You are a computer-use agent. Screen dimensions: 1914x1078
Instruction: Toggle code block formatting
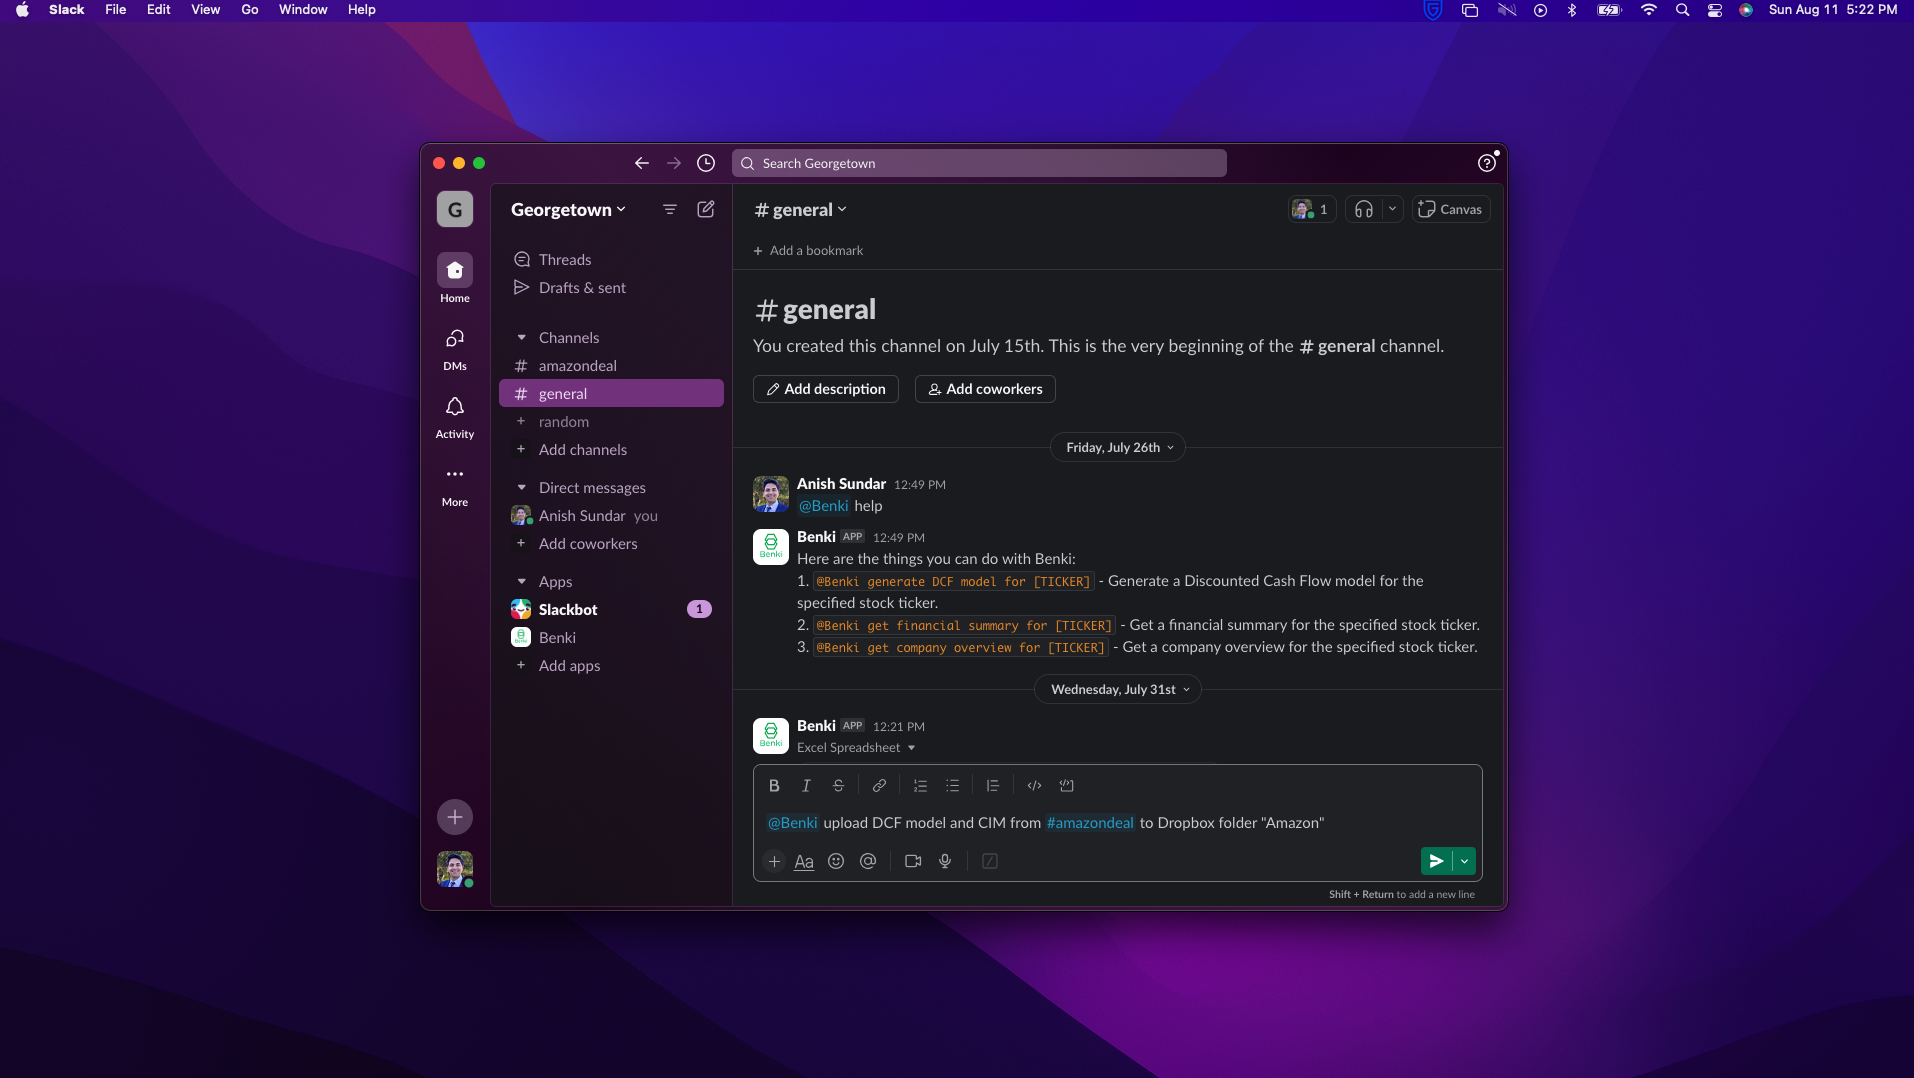point(1066,786)
